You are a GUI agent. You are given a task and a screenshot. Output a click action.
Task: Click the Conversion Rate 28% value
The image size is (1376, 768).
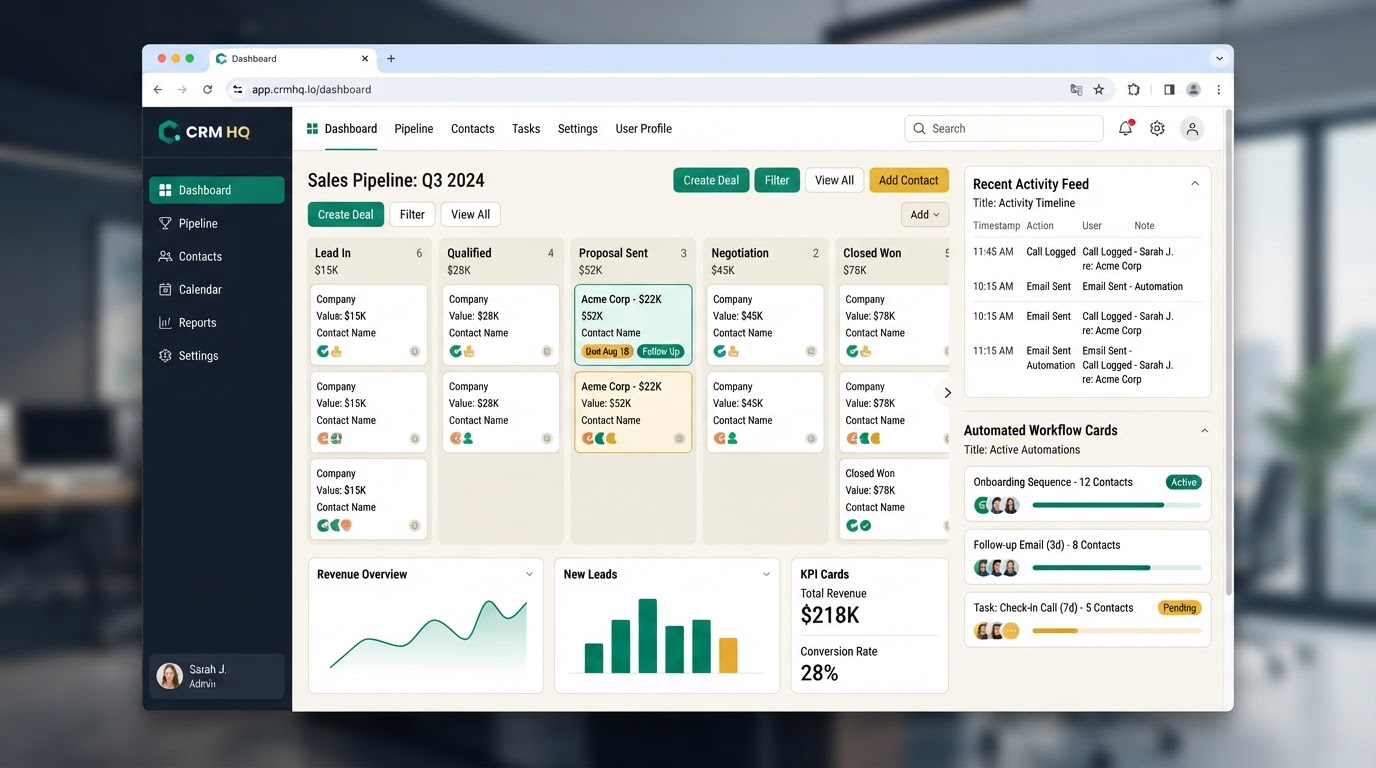point(819,673)
